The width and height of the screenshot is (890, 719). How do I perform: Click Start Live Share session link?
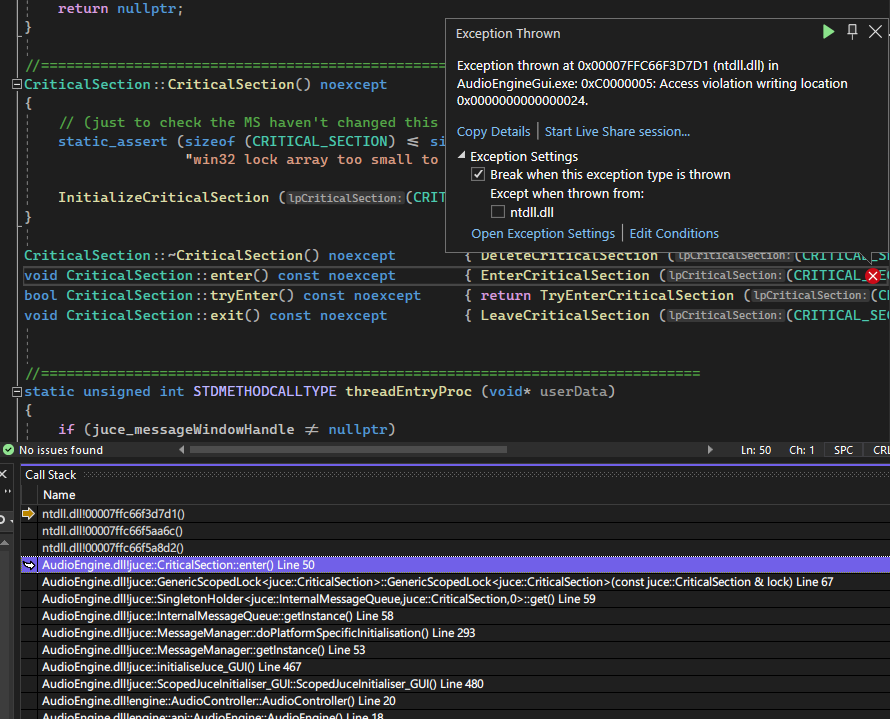[617, 132]
